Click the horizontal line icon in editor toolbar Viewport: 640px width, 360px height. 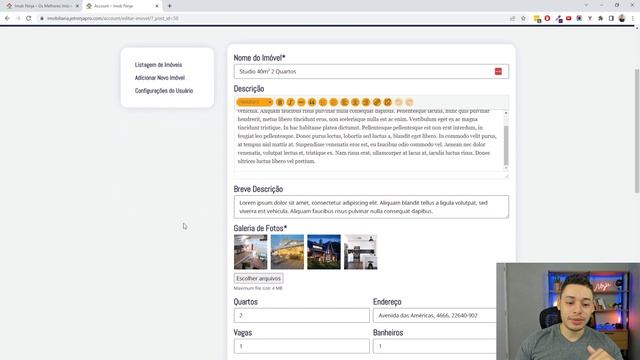point(301,102)
